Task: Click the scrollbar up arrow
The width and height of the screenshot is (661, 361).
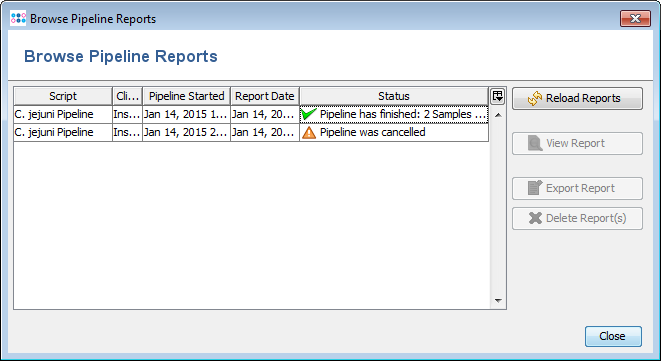Action: [498, 115]
